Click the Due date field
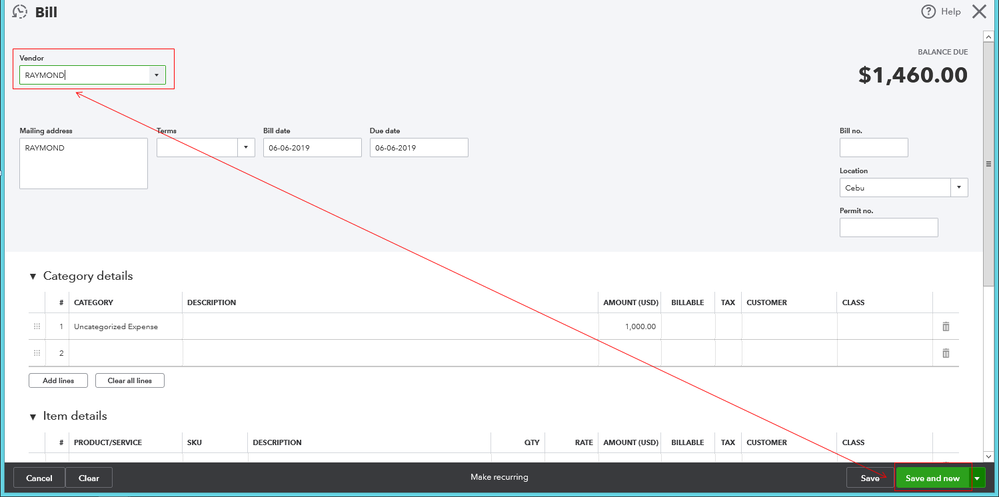Screen dimensions: 999x497 (x=419, y=147)
